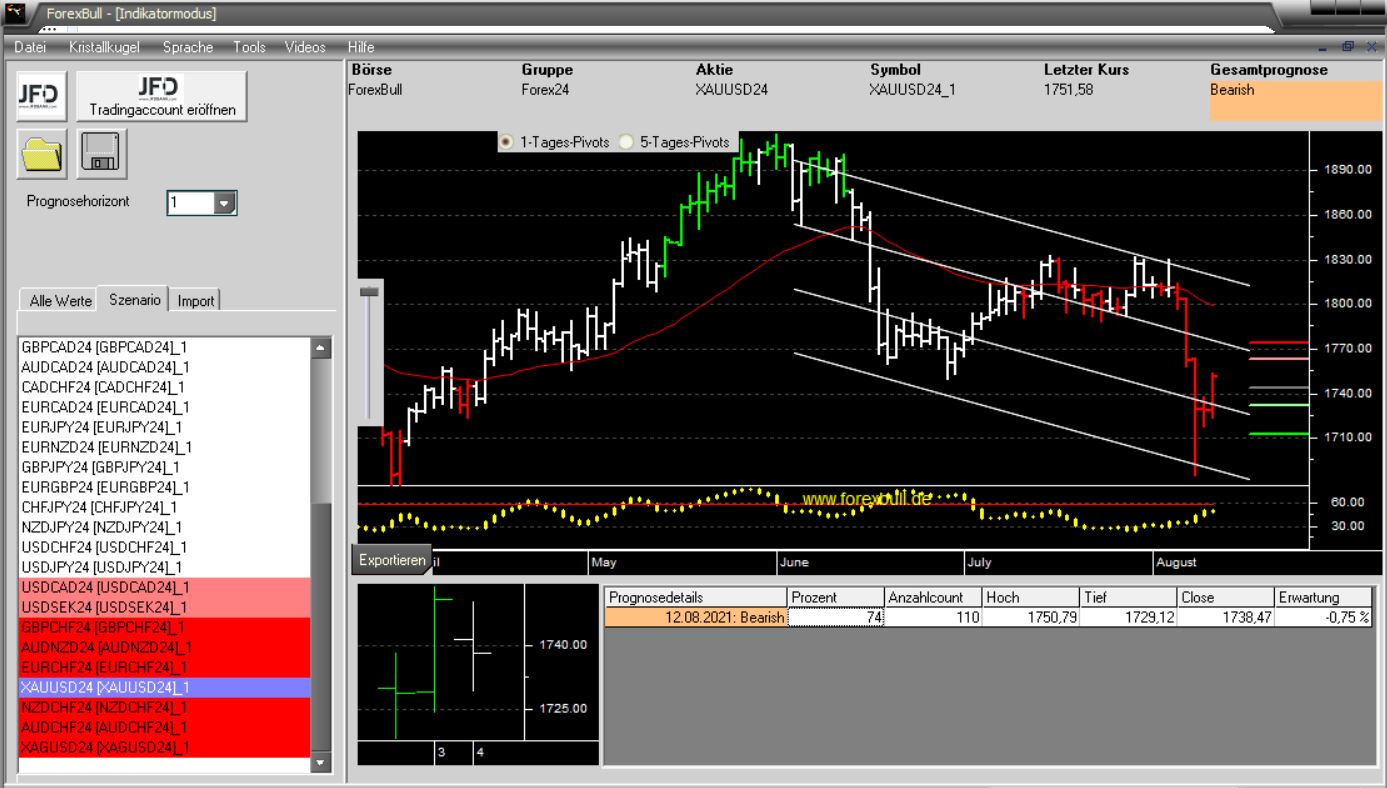Image resolution: width=1387 pixels, height=788 pixels.
Task: Click the 12.08.2021: Bearish forecast cell
Action: [696, 618]
